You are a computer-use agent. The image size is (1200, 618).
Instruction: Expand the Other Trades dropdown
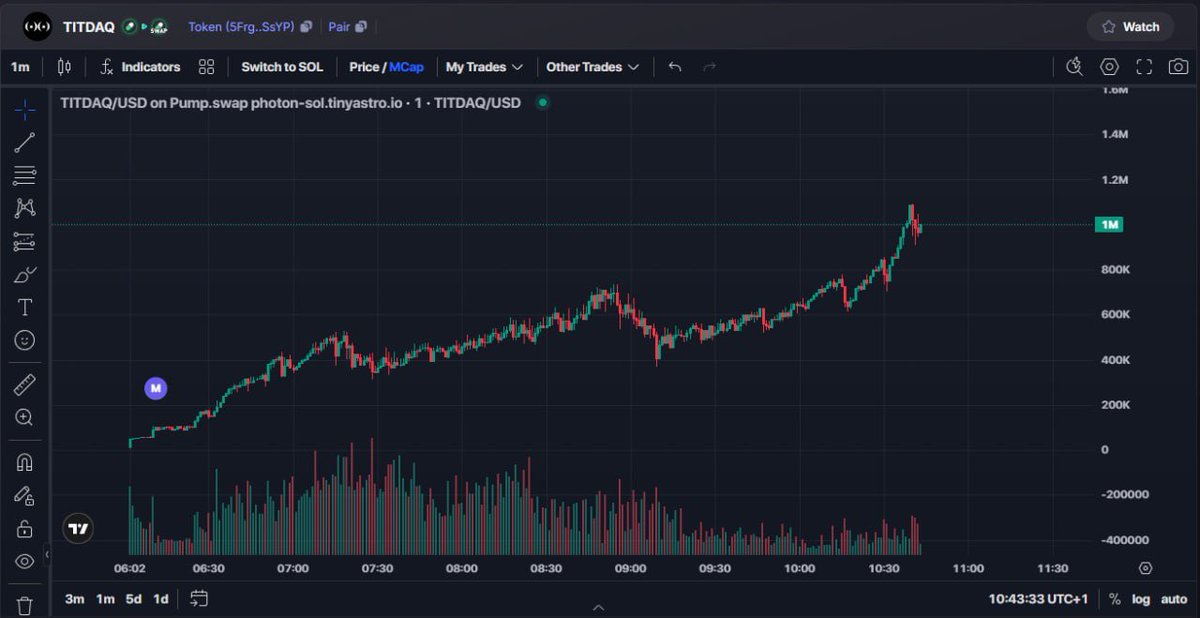click(592, 67)
